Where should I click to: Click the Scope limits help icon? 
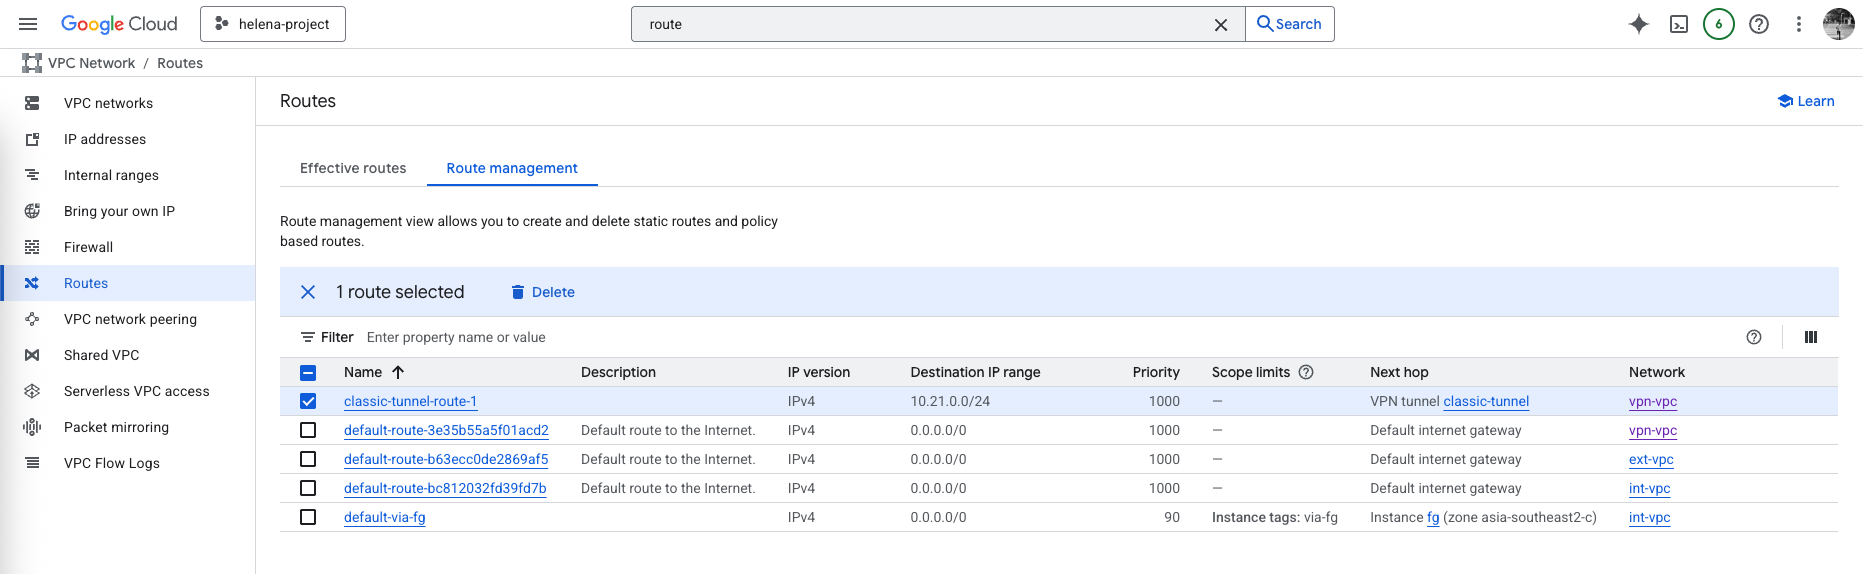(1306, 372)
